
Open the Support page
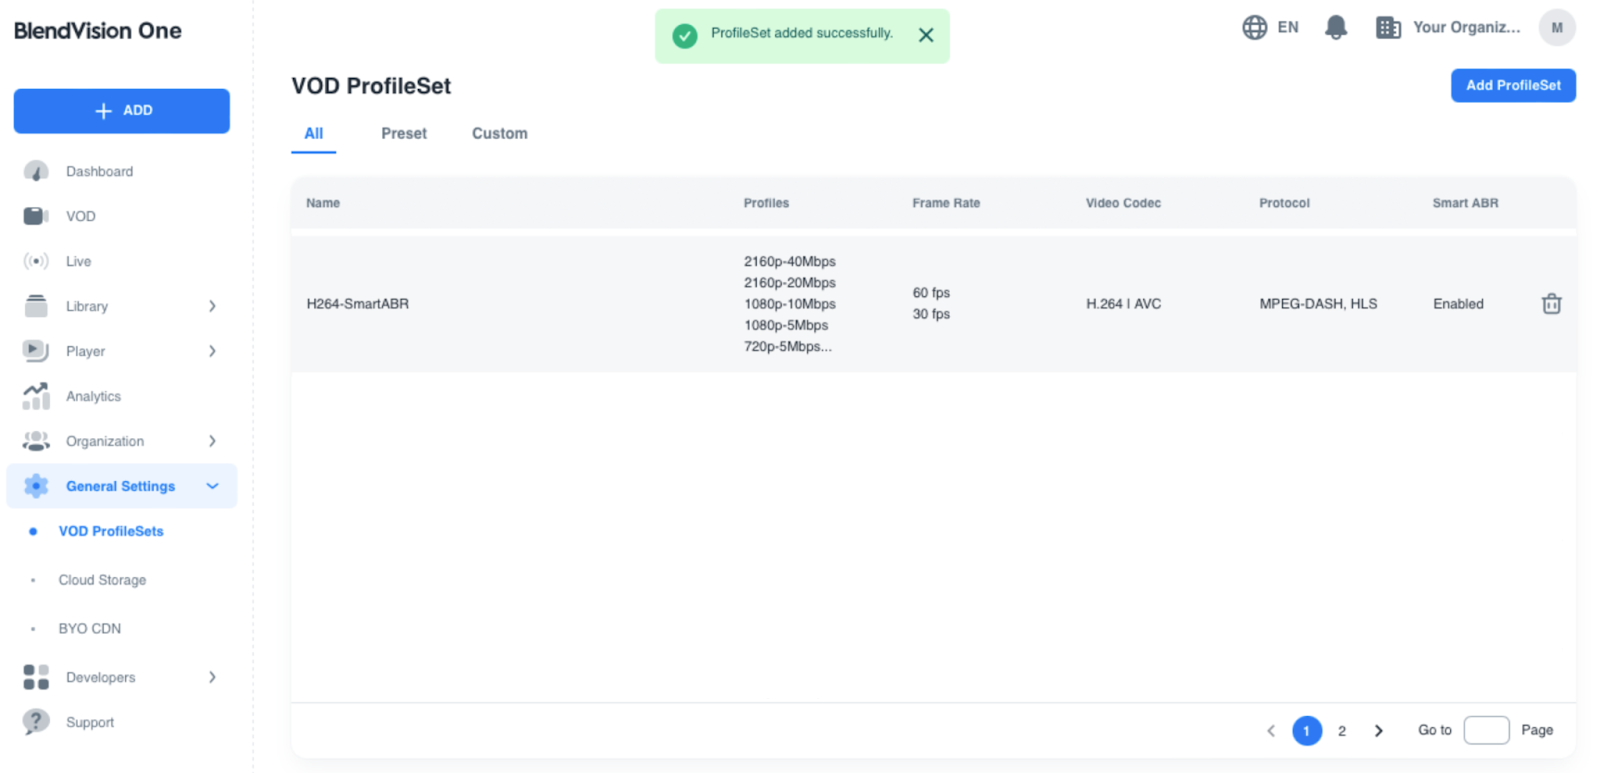[x=89, y=723]
